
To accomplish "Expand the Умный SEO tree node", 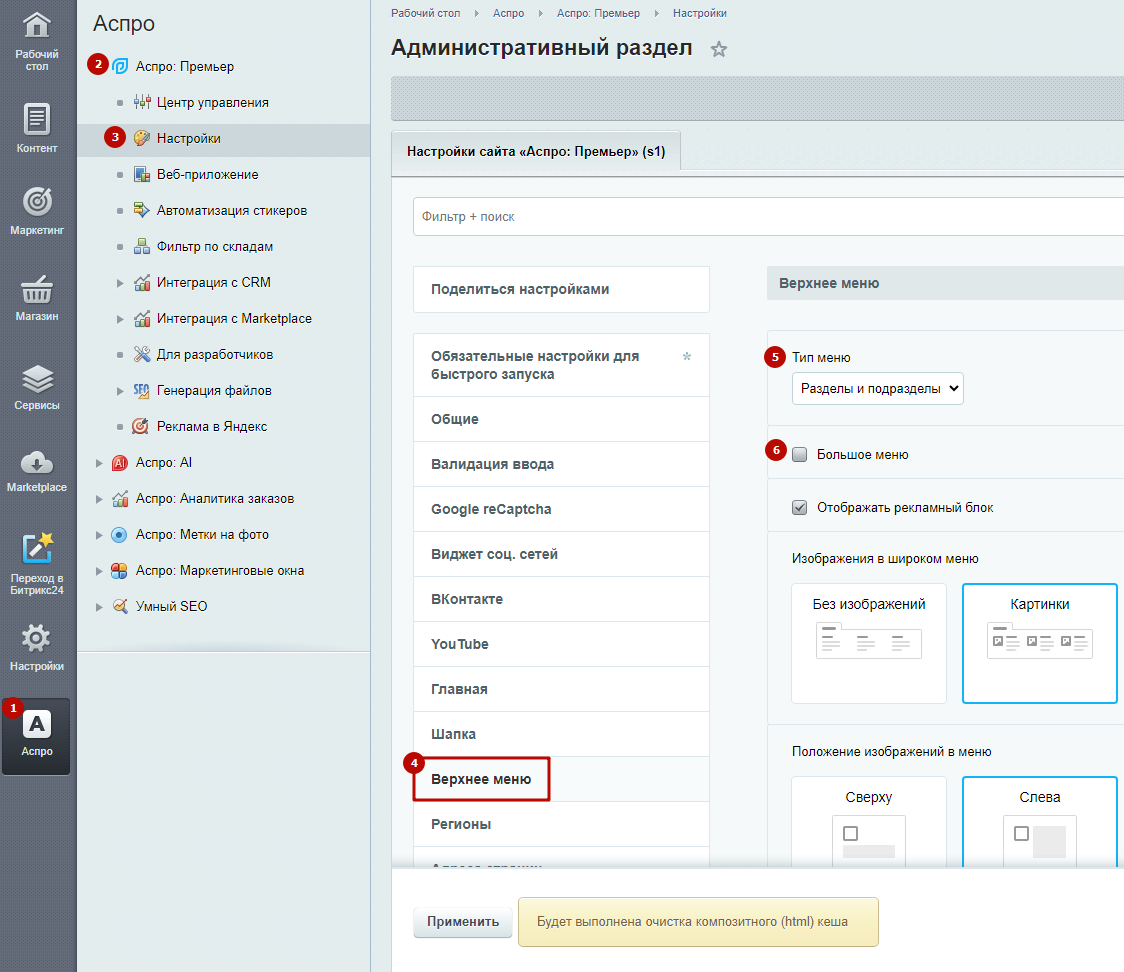I will coord(99,606).
